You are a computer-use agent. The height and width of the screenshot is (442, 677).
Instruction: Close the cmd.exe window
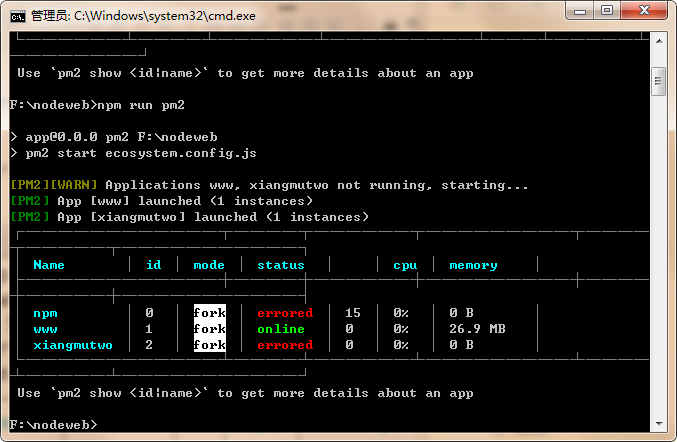(x=643, y=12)
